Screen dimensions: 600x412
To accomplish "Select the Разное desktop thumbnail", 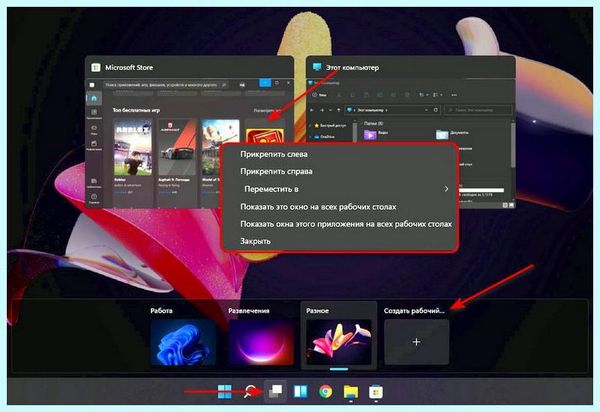I will (x=339, y=342).
